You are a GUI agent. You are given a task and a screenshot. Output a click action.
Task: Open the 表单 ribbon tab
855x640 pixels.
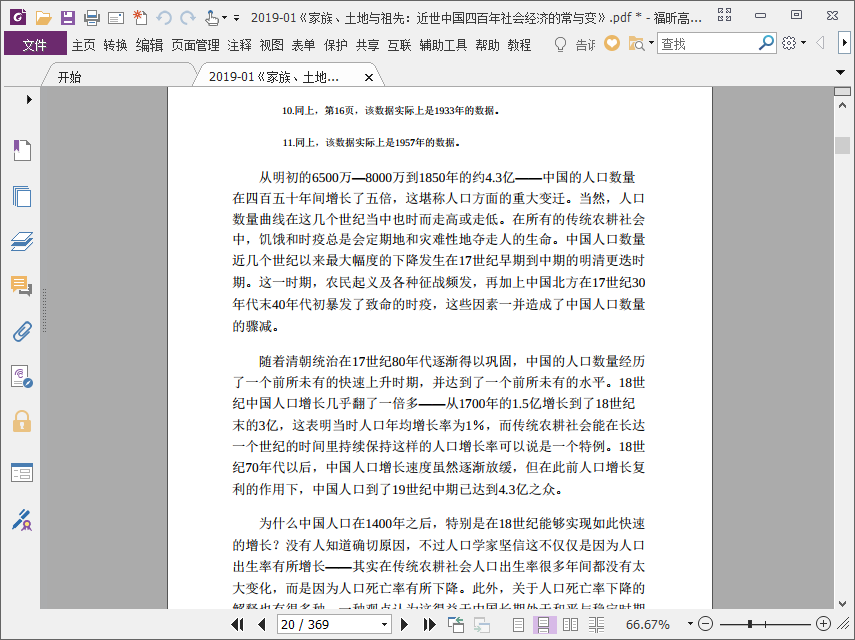point(303,45)
